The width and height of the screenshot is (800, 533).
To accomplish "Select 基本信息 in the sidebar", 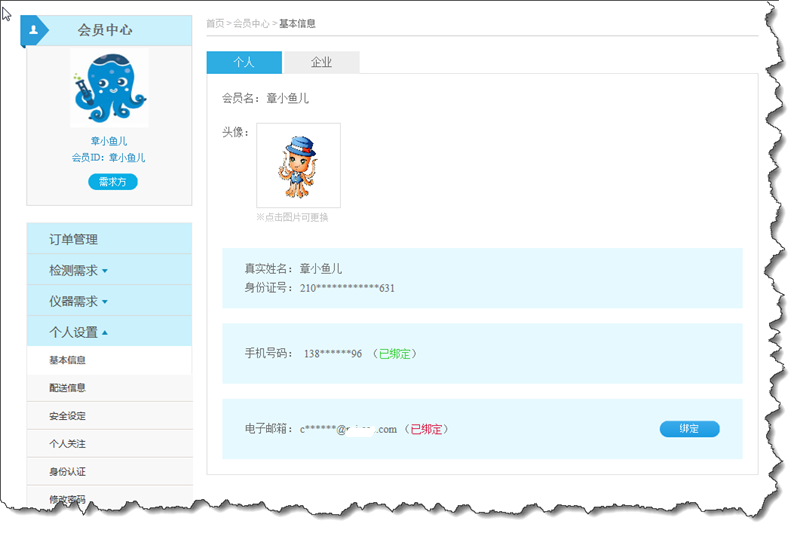I will (68, 360).
